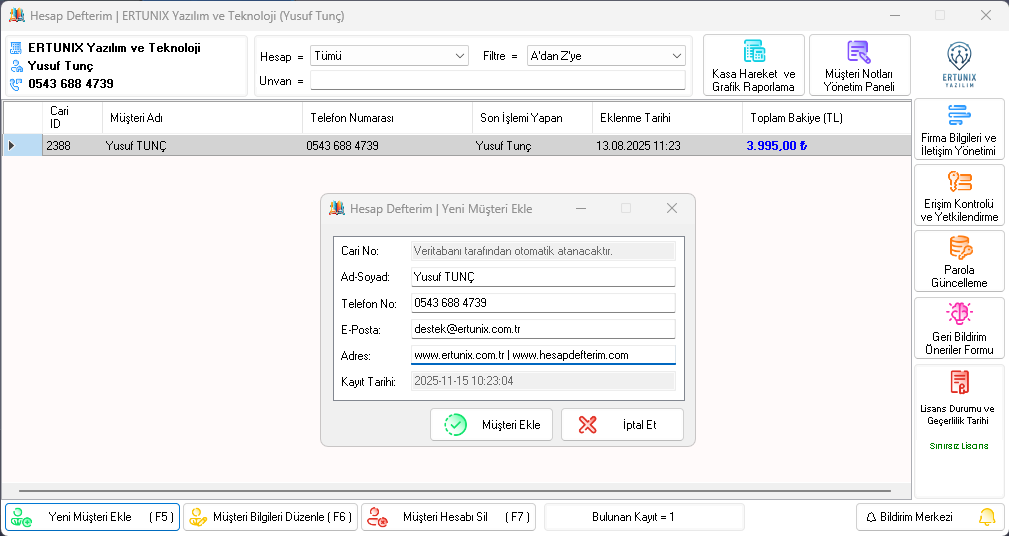The height and width of the screenshot is (536, 1009).
Task: Open Müşteri Notları Yönetim Paneli
Action: click(859, 65)
